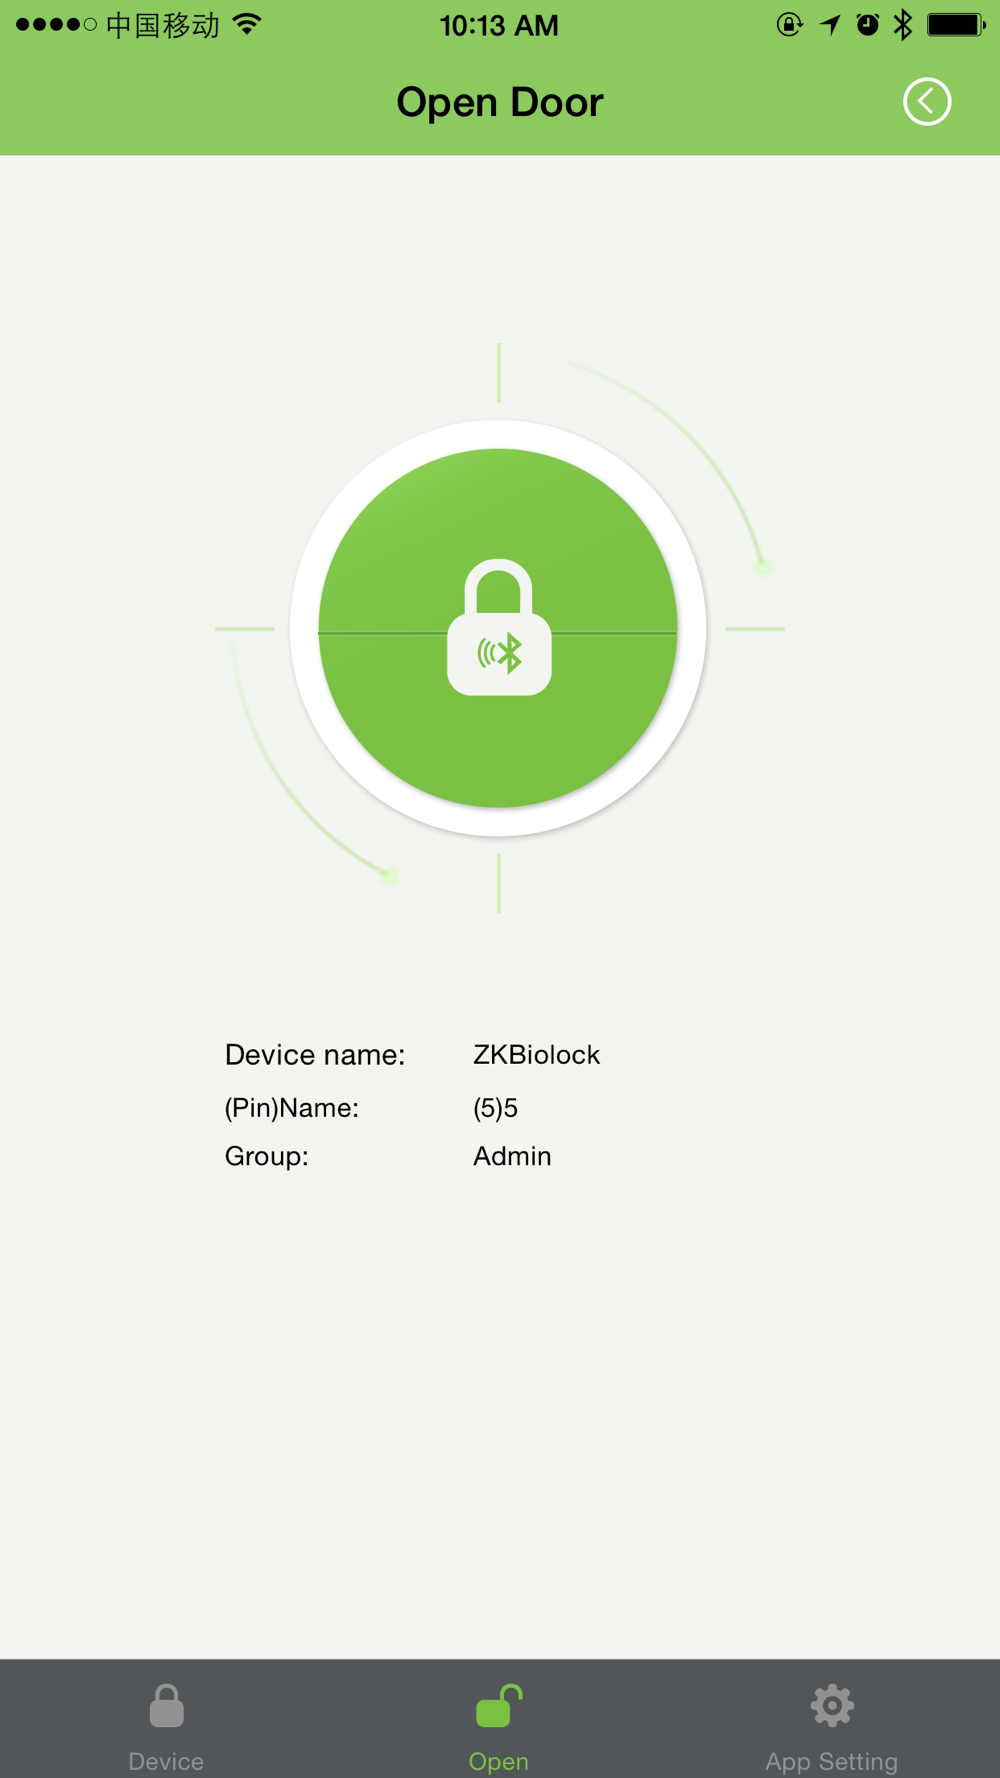Tap the alarm clock status icon
The width and height of the screenshot is (1000, 1778).
pos(868,25)
